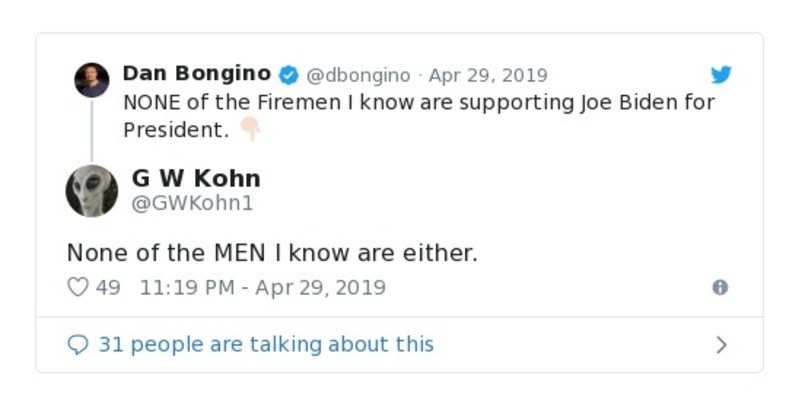Expand the conversation with the right chevron
Screen dimensions: 799x420
click(721, 345)
